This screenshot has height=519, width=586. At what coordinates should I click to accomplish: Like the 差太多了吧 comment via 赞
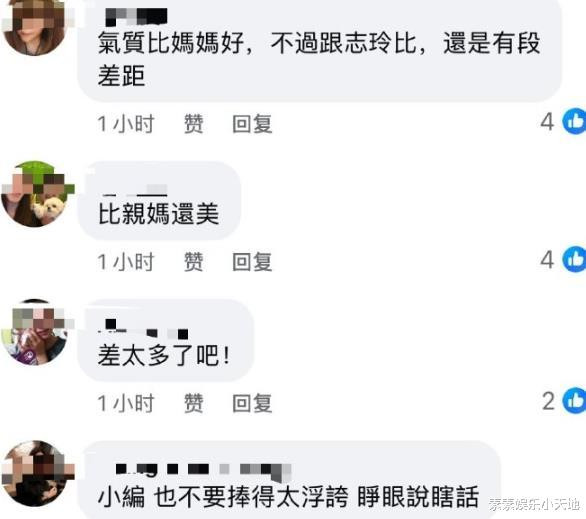(x=194, y=403)
